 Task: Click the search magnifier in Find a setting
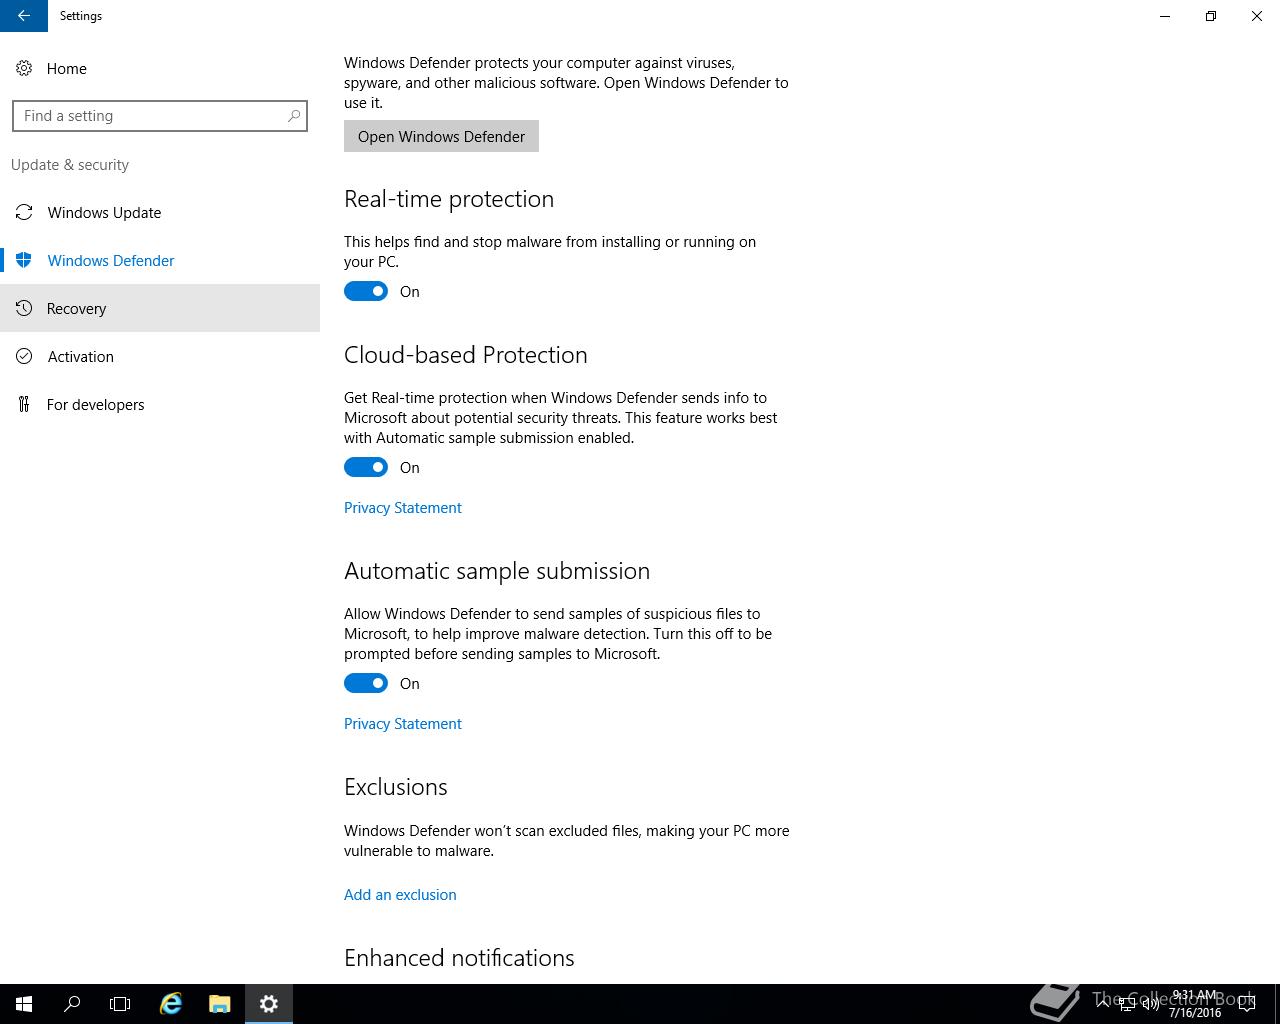(294, 116)
